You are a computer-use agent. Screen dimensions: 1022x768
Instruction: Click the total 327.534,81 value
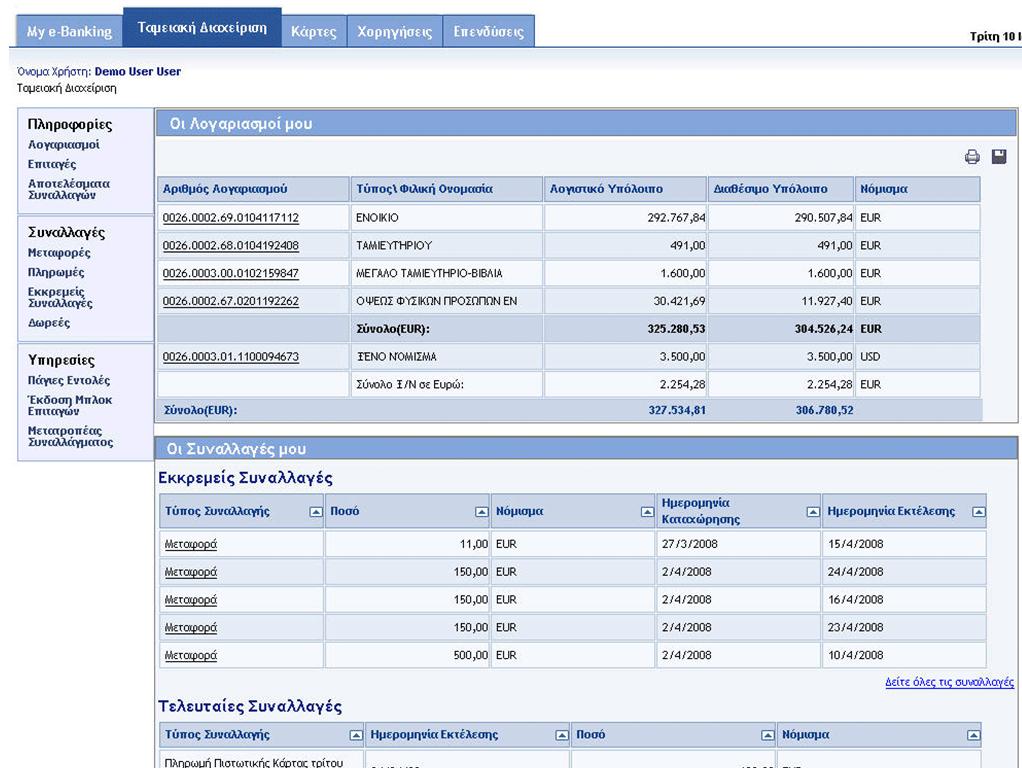(x=677, y=411)
